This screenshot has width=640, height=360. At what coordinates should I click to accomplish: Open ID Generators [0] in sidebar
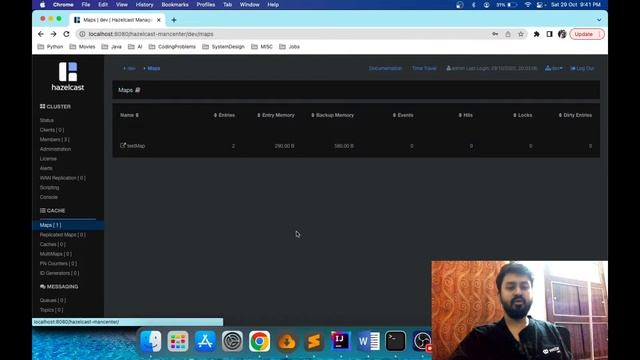60,273
